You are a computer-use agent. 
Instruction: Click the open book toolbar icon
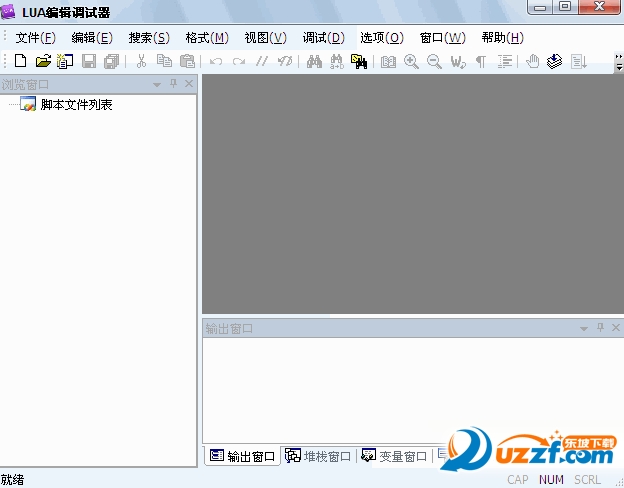coord(388,61)
